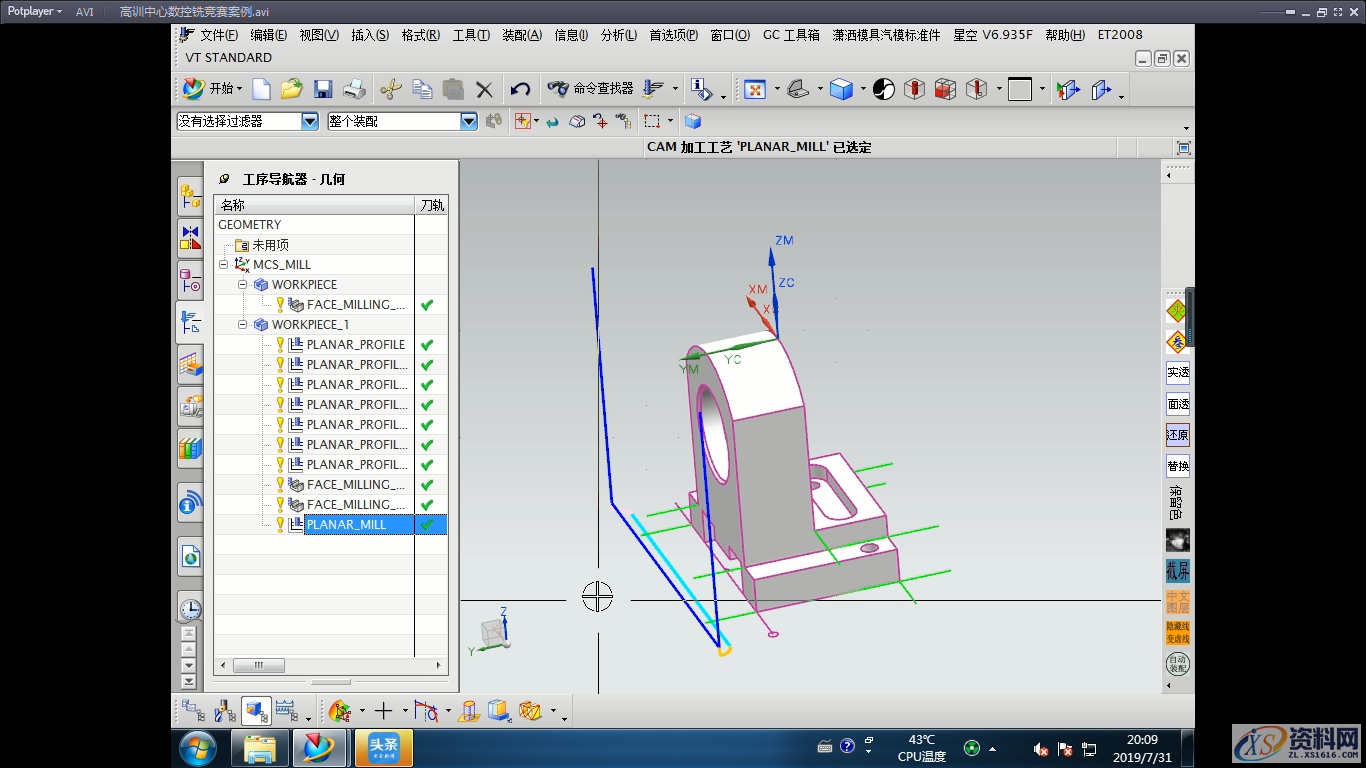Open the 分析(L) menu
This screenshot has height=768, width=1366.
coord(618,35)
